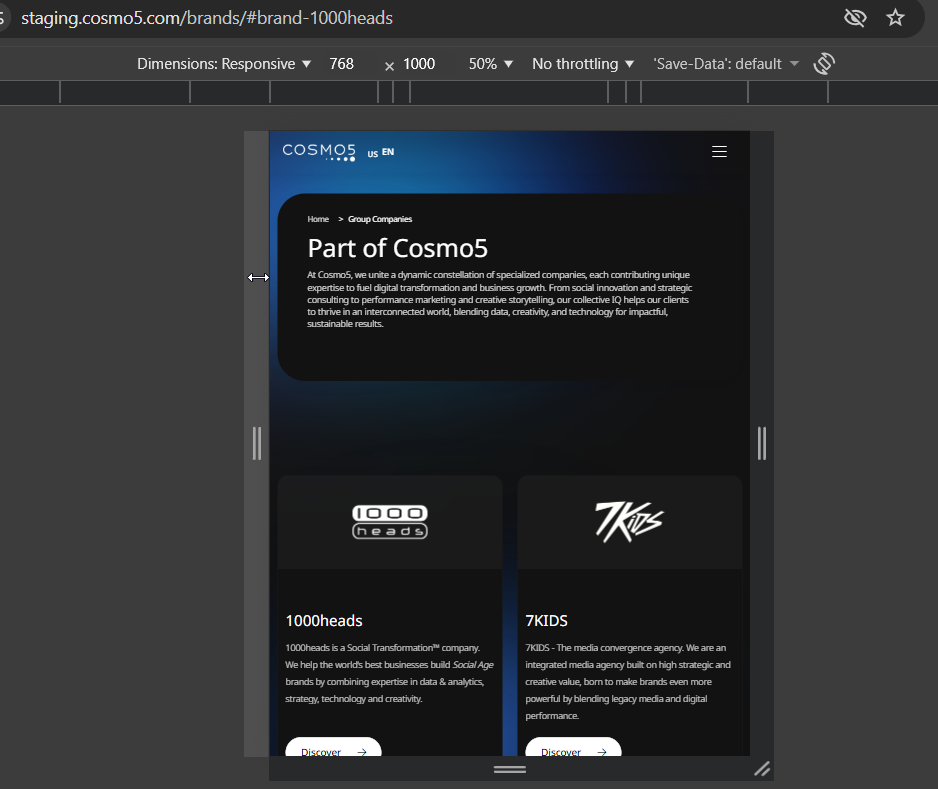
Task: Bookmark this page with the star icon
Action: click(895, 17)
